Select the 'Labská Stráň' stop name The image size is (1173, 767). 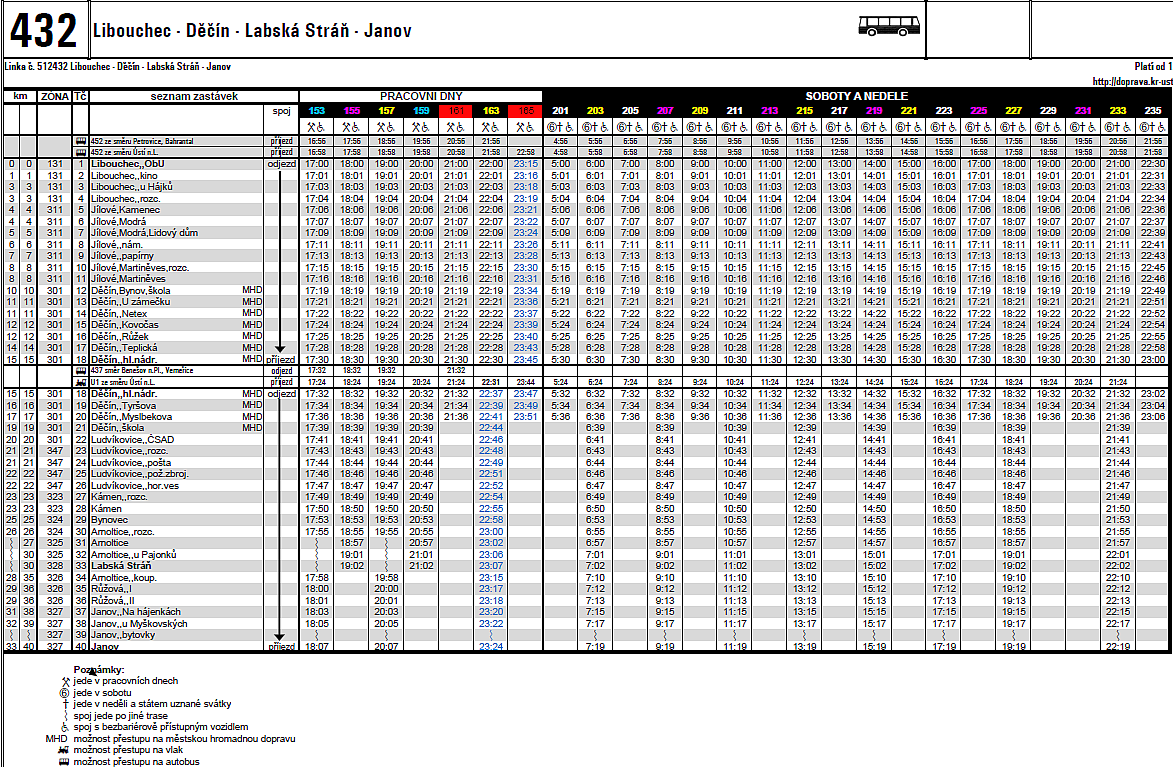[121, 566]
